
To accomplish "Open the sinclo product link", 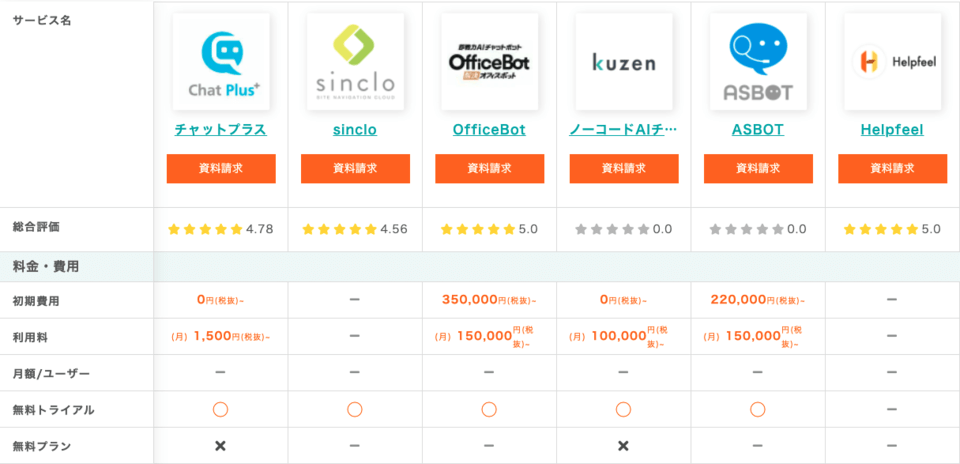I will [355, 130].
